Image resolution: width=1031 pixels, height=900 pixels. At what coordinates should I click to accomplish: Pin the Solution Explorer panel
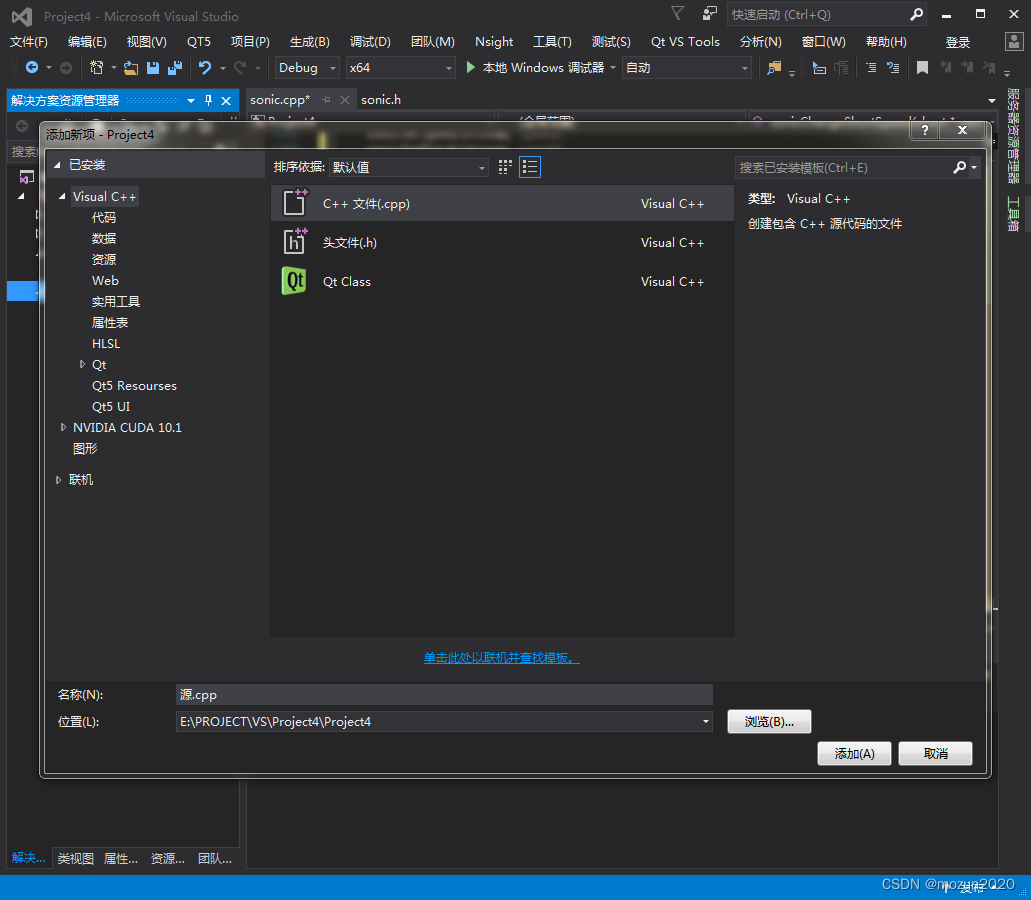[x=208, y=101]
